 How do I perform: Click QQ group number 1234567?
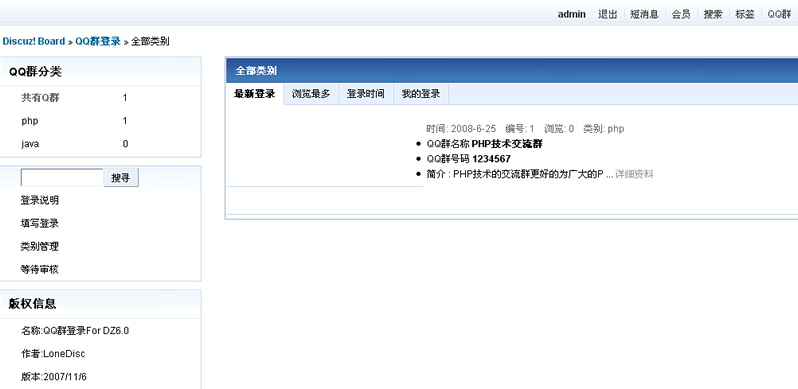(491, 159)
